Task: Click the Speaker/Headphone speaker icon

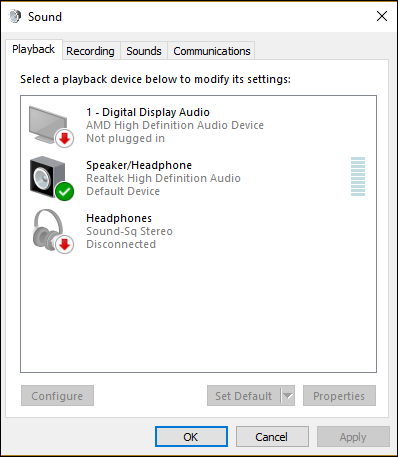Action: [x=52, y=178]
